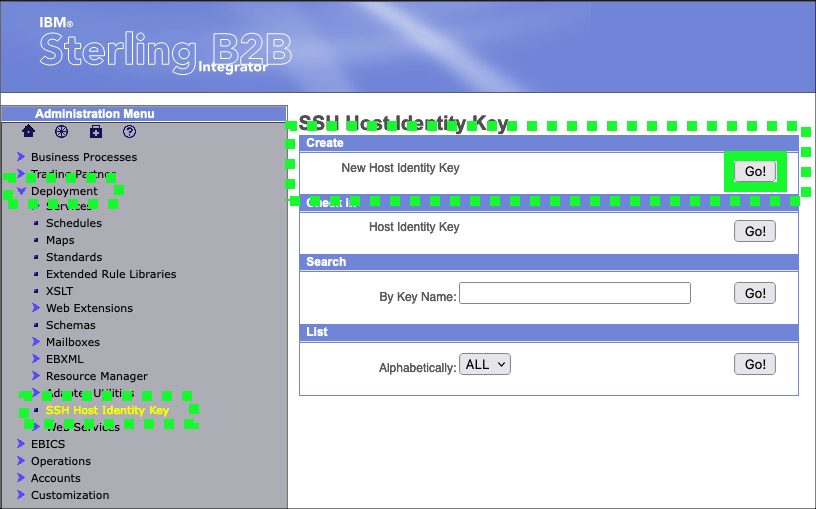The height and width of the screenshot is (509, 816).
Task: Click the List section header
Action: click(x=549, y=332)
